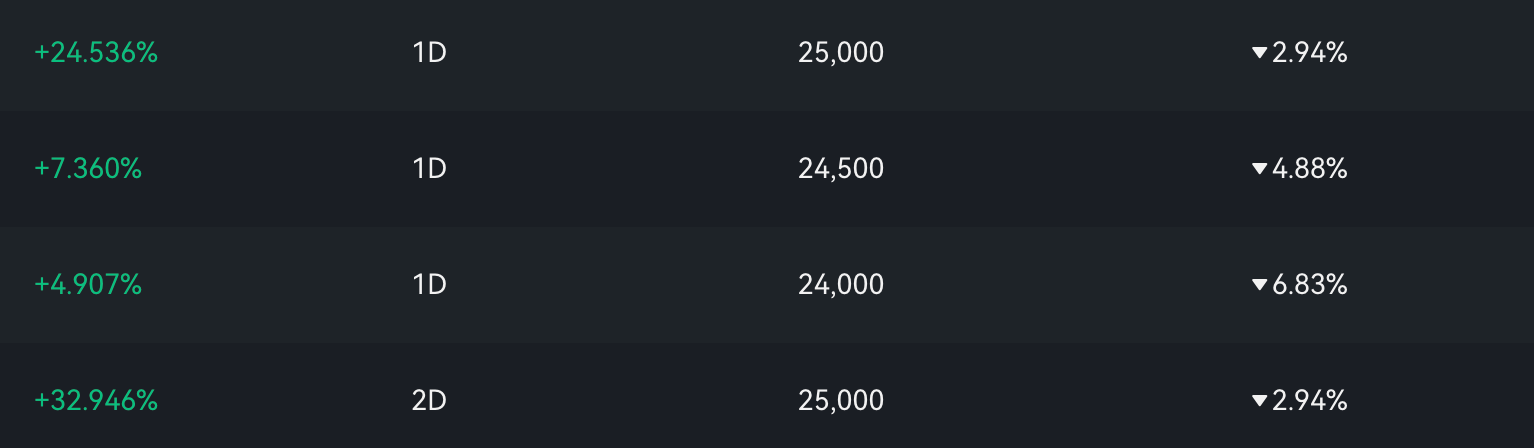Choose the 1D term in the +4.907% row

pyautogui.click(x=429, y=285)
